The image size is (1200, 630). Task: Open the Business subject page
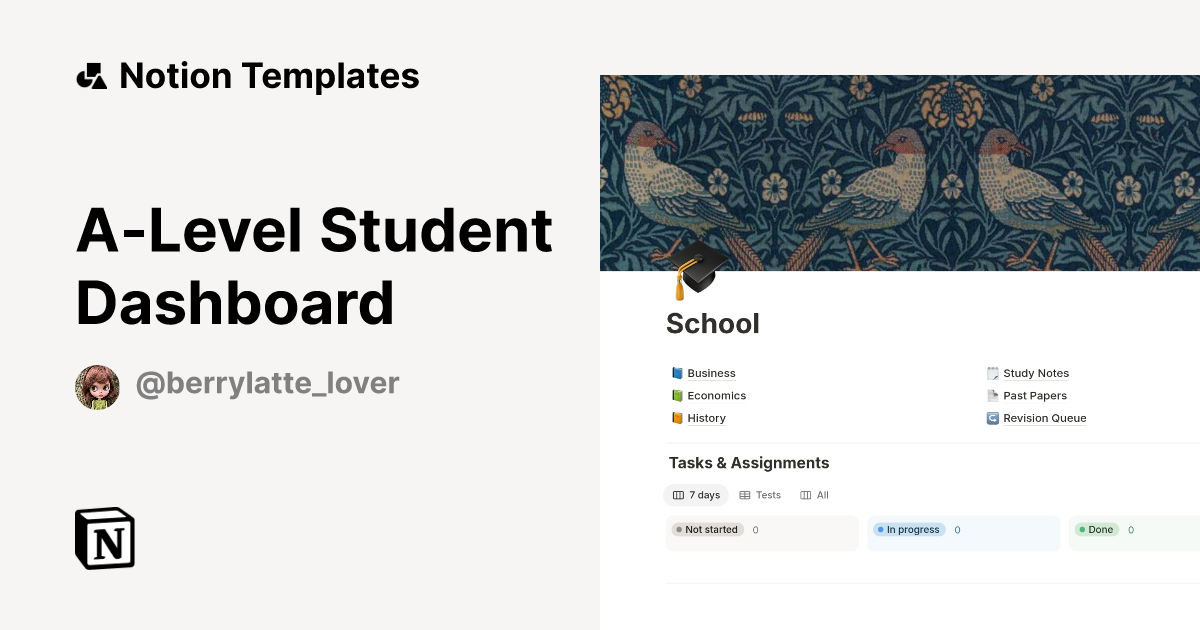(711, 373)
